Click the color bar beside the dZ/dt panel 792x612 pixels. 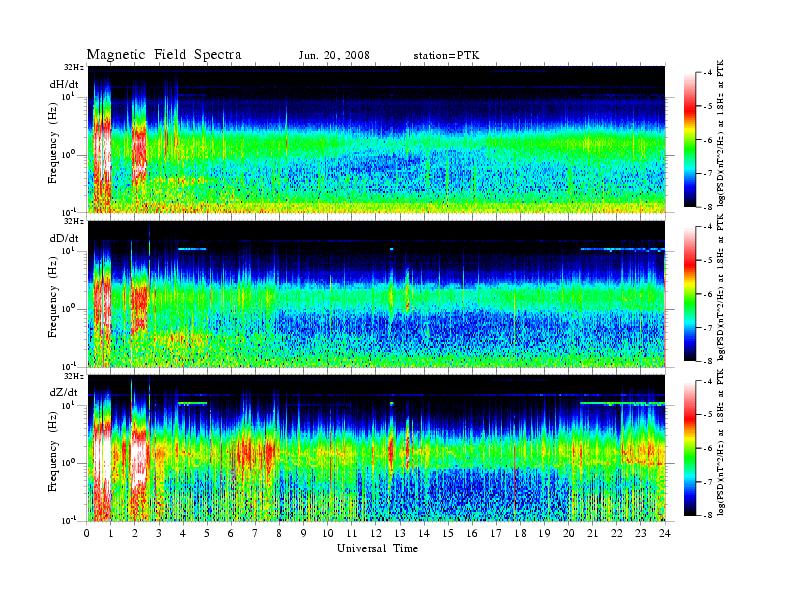point(690,448)
